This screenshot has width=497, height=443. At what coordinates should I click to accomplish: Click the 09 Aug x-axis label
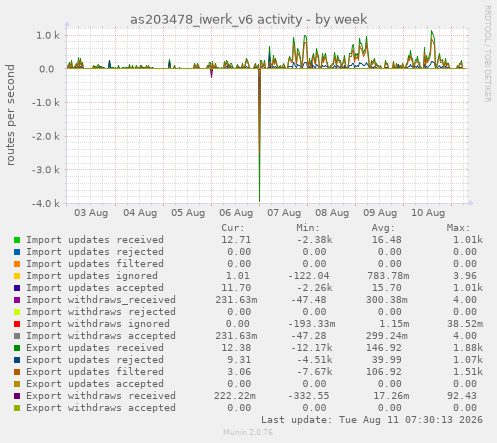(380, 213)
